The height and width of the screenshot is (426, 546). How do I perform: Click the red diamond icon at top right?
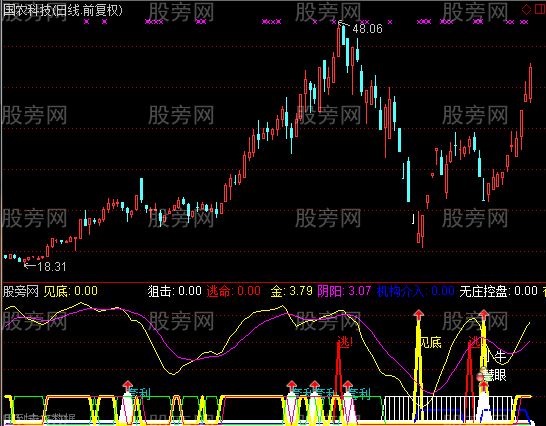tap(526, 9)
